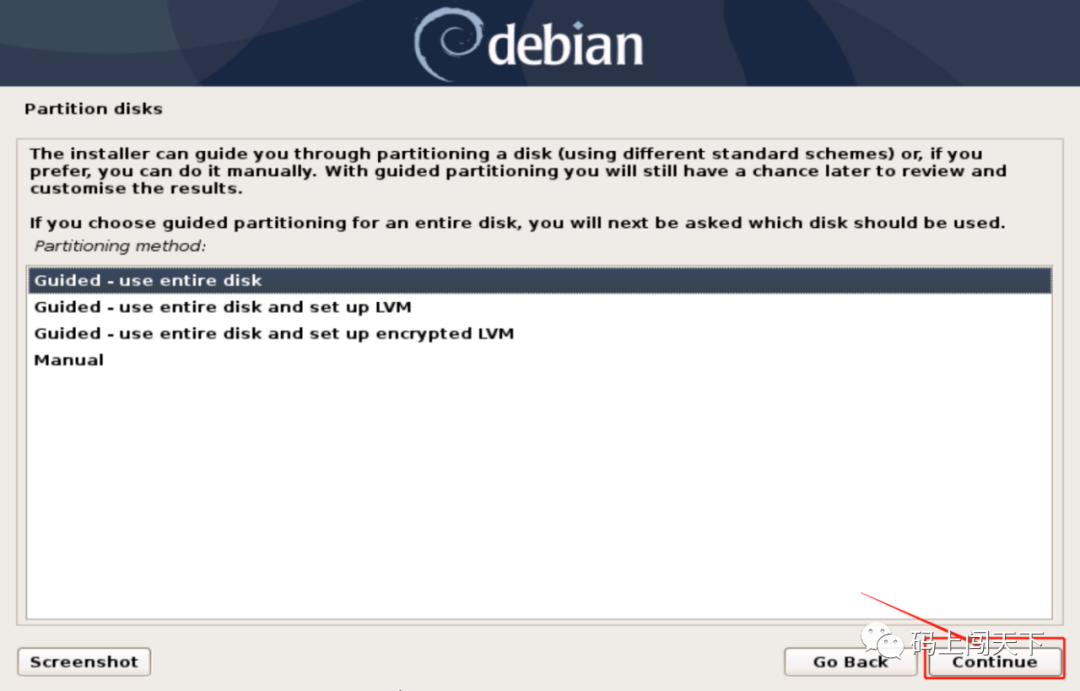
Task: Click the installer guide description paragraph
Action: [518, 171]
